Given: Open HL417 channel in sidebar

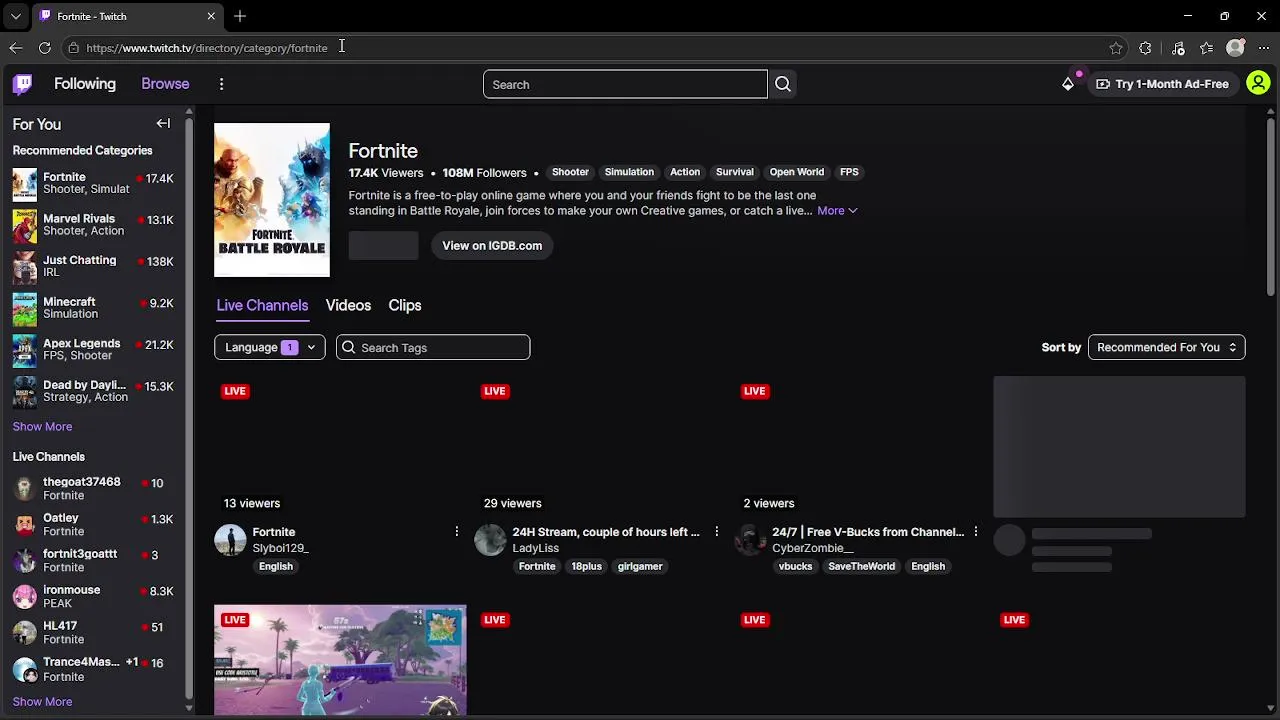Looking at the screenshot, I should click(93, 633).
